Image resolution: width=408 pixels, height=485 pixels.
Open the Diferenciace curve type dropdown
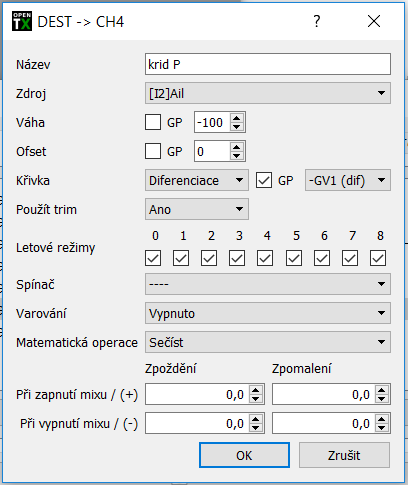pos(197,180)
